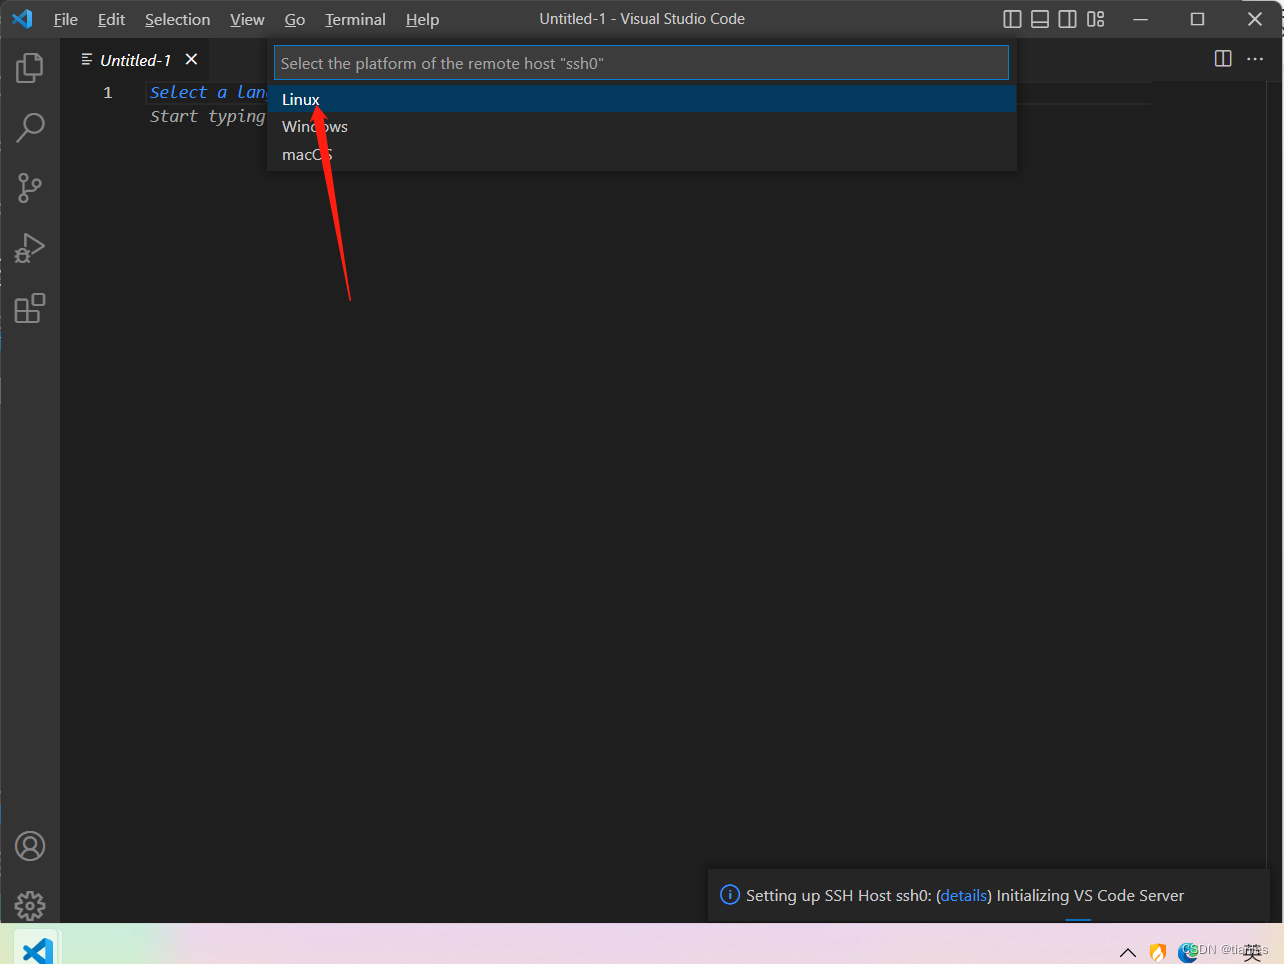
Task: Open the Source Control view icon
Action: click(30, 188)
